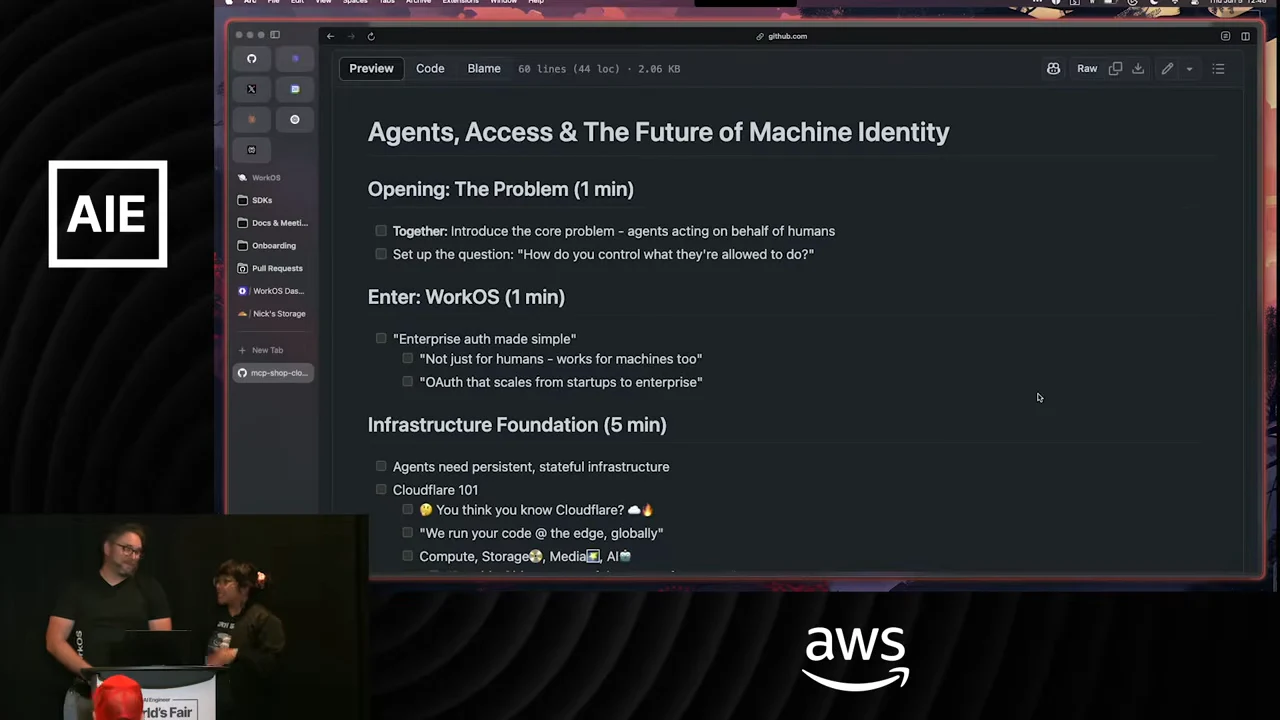Open the pinned blue calendar icon

295,89
